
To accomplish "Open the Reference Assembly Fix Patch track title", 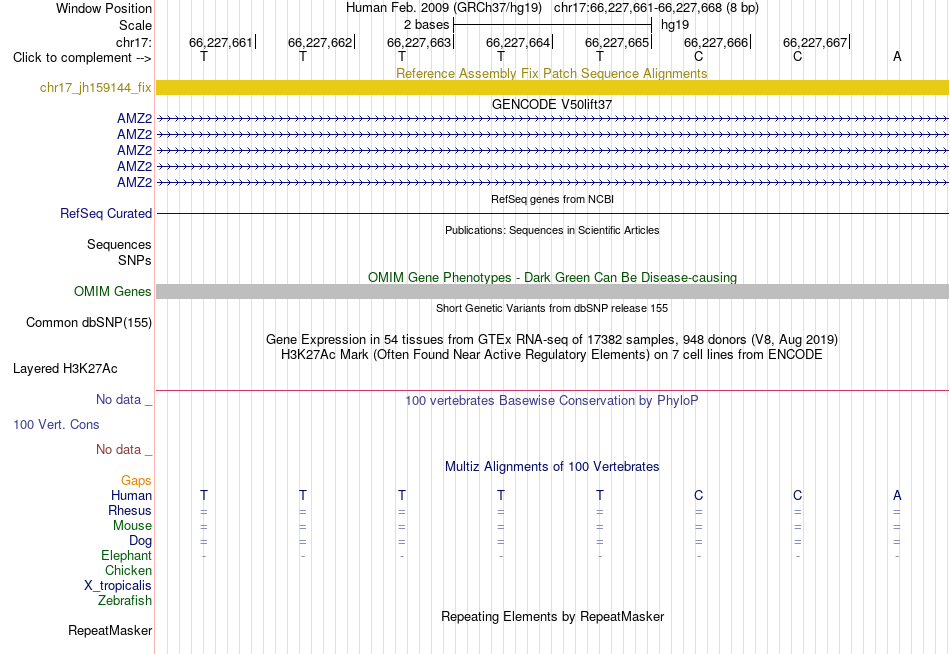I will coord(552,73).
